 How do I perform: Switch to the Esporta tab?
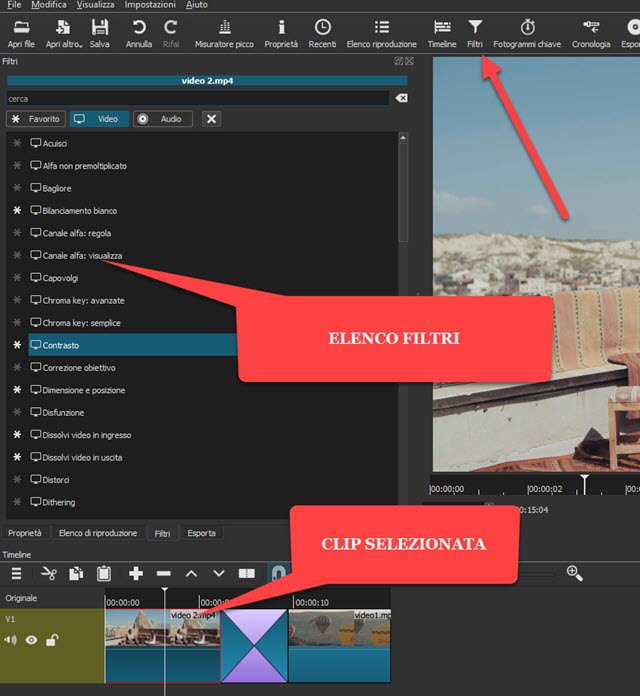click(x=201, y=533)
